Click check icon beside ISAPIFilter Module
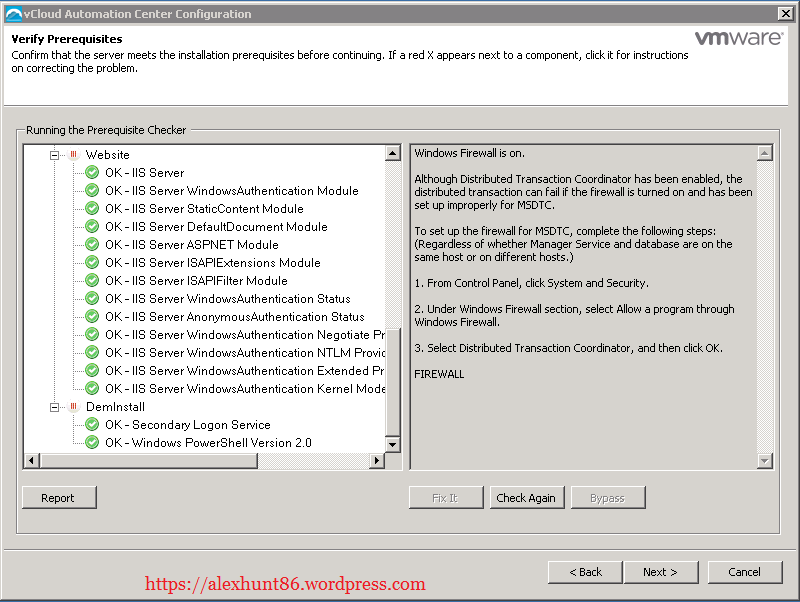 coord(92,280)
